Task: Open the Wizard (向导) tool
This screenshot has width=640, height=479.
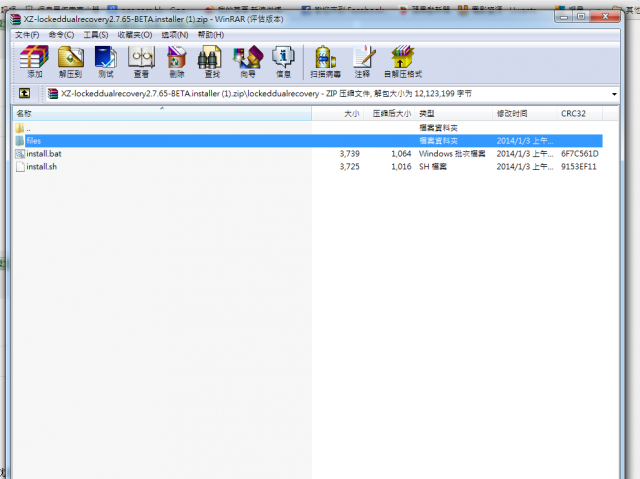Action: (248, 61)
